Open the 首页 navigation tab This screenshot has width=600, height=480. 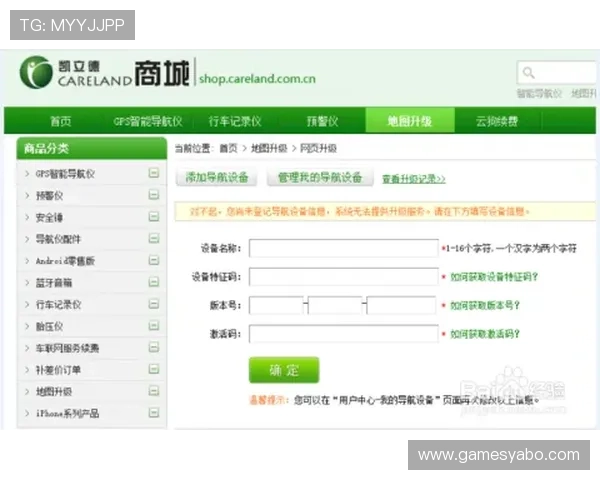pos(61,121)
